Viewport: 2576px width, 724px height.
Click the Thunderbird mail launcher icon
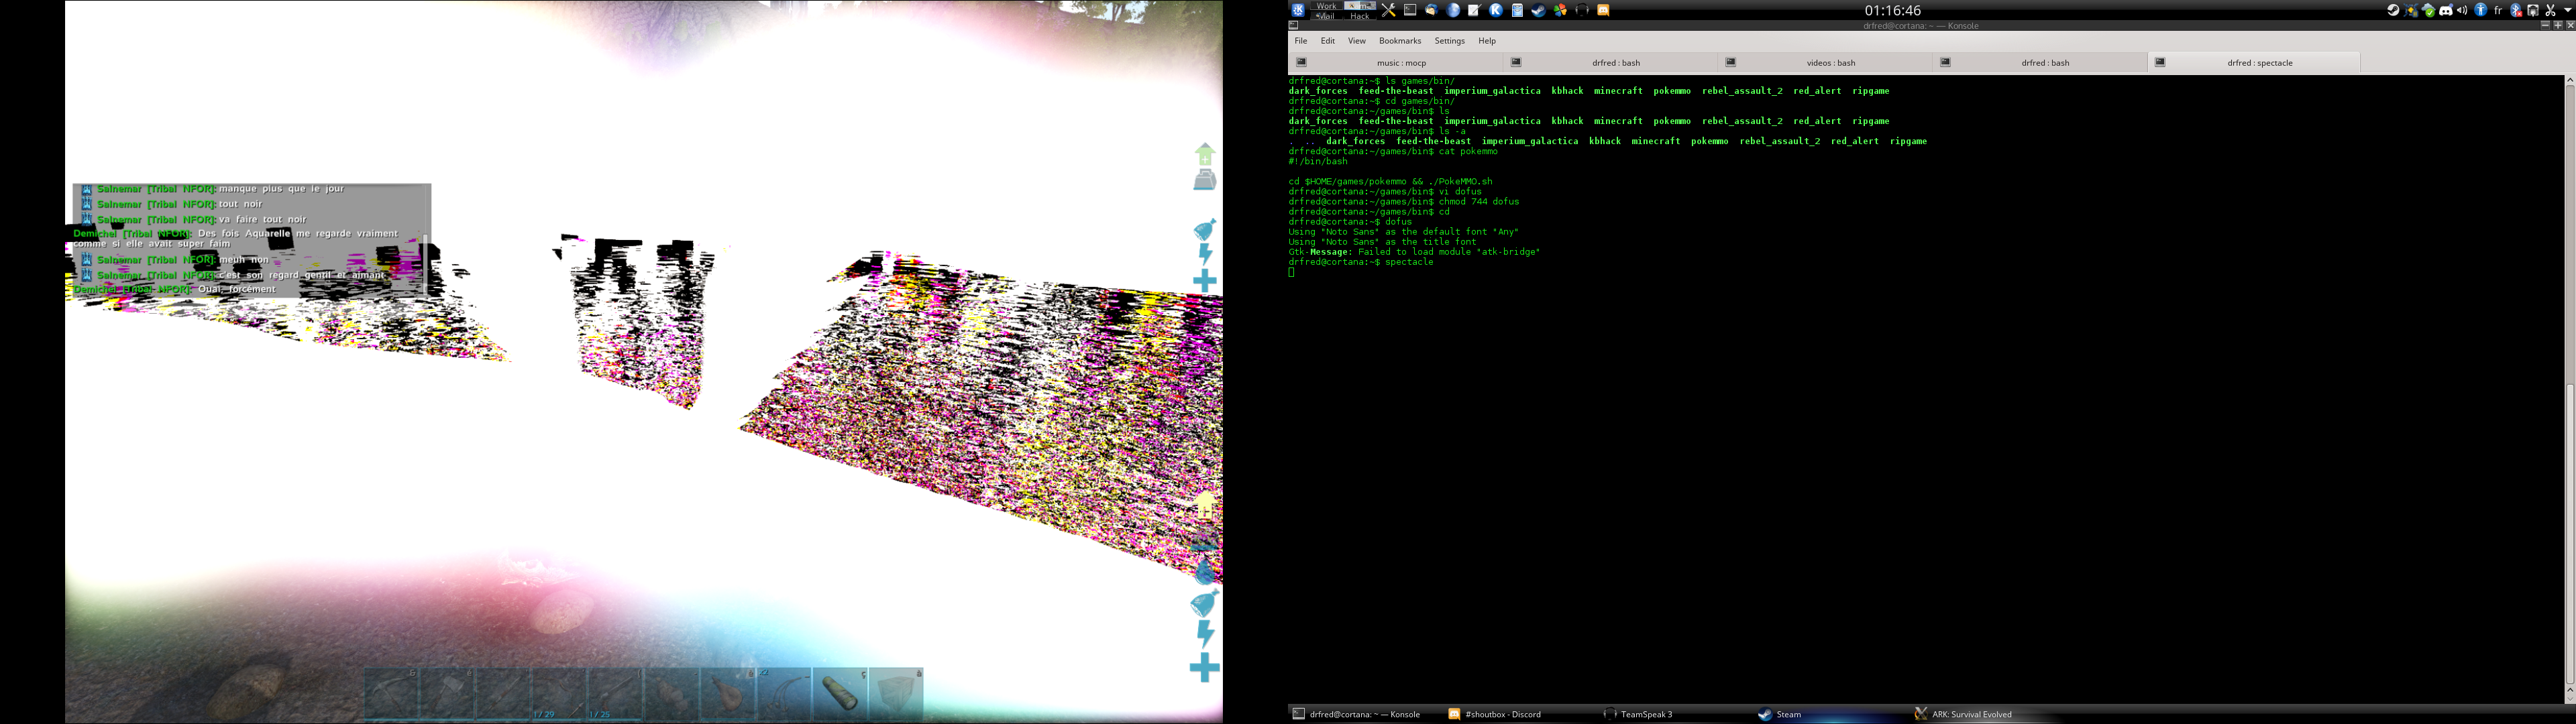1431,10
